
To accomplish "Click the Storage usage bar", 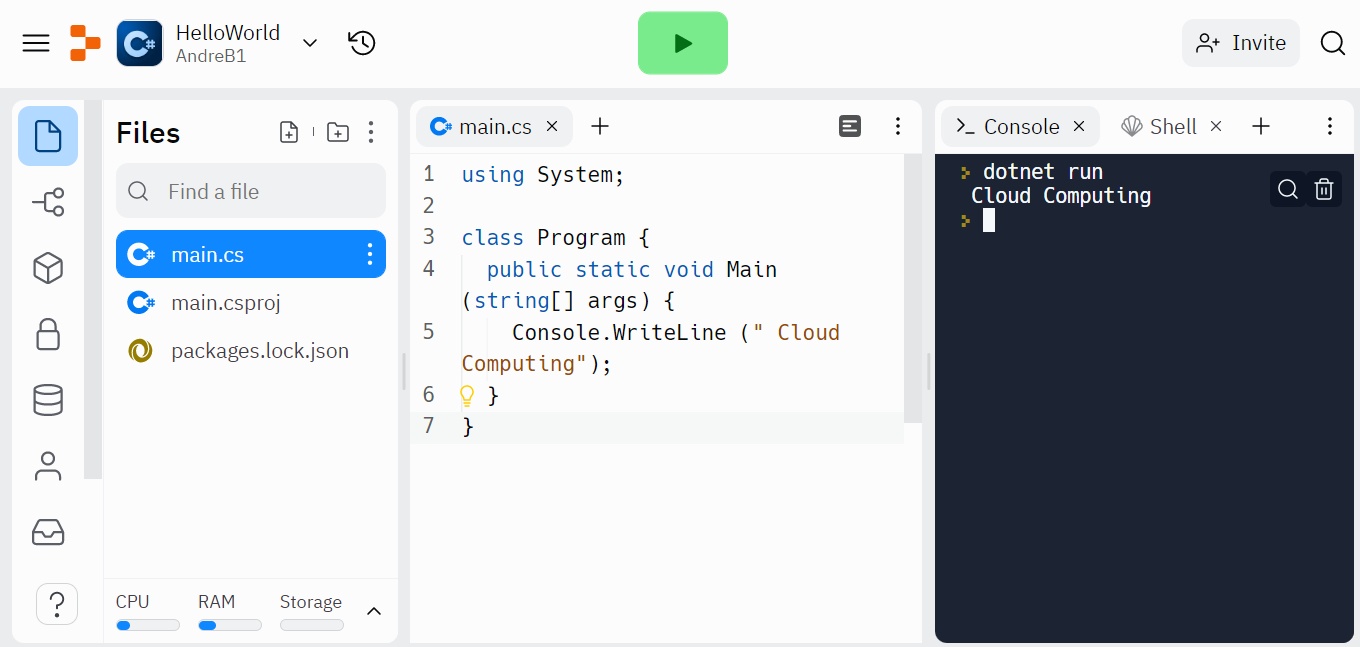I will pyautogui.click(x=312, y=625).
